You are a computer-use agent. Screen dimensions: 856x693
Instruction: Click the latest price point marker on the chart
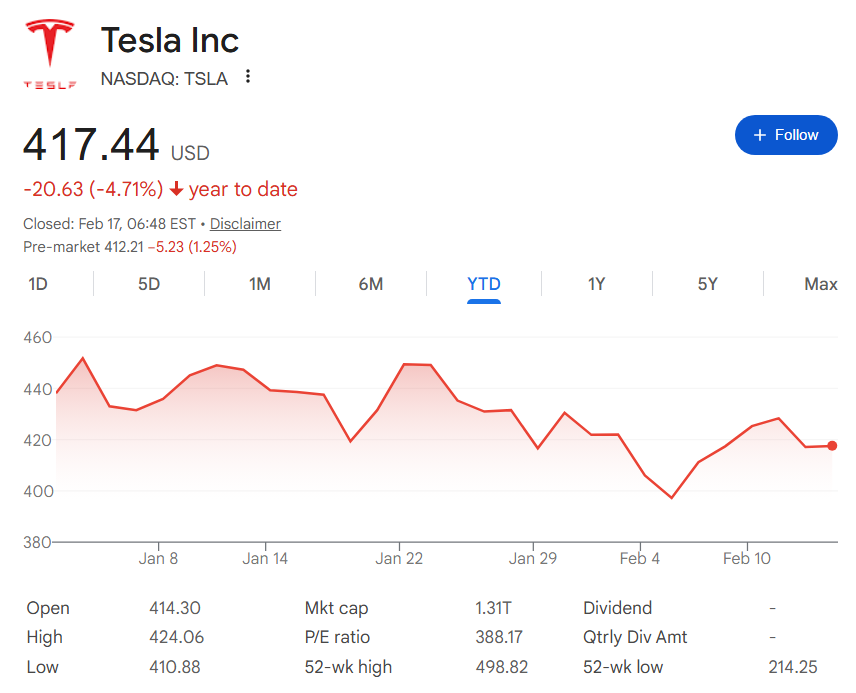[x=833, y=446]
